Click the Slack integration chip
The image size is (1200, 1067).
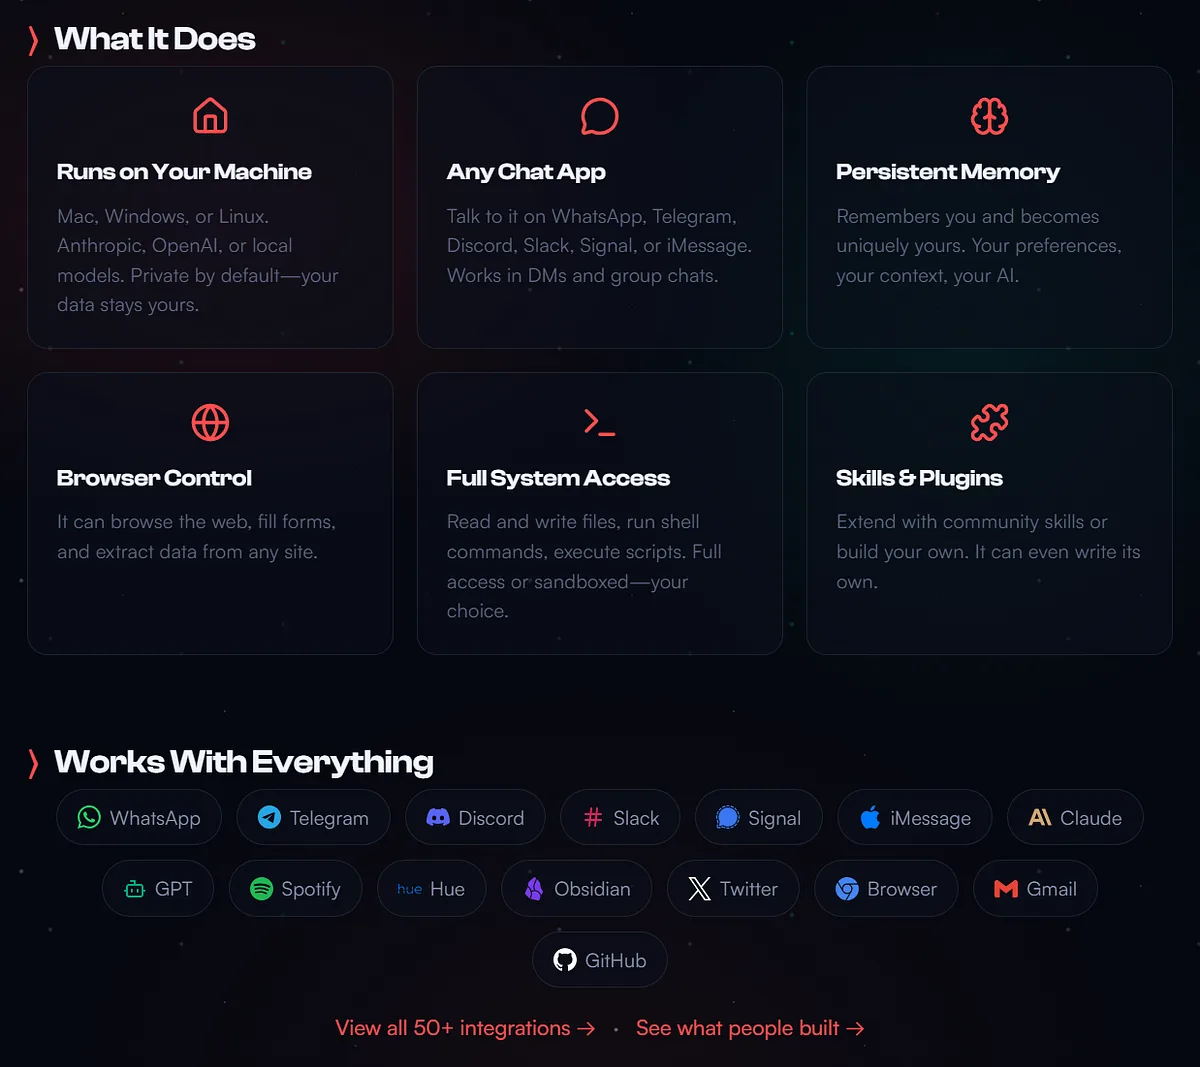620,818
